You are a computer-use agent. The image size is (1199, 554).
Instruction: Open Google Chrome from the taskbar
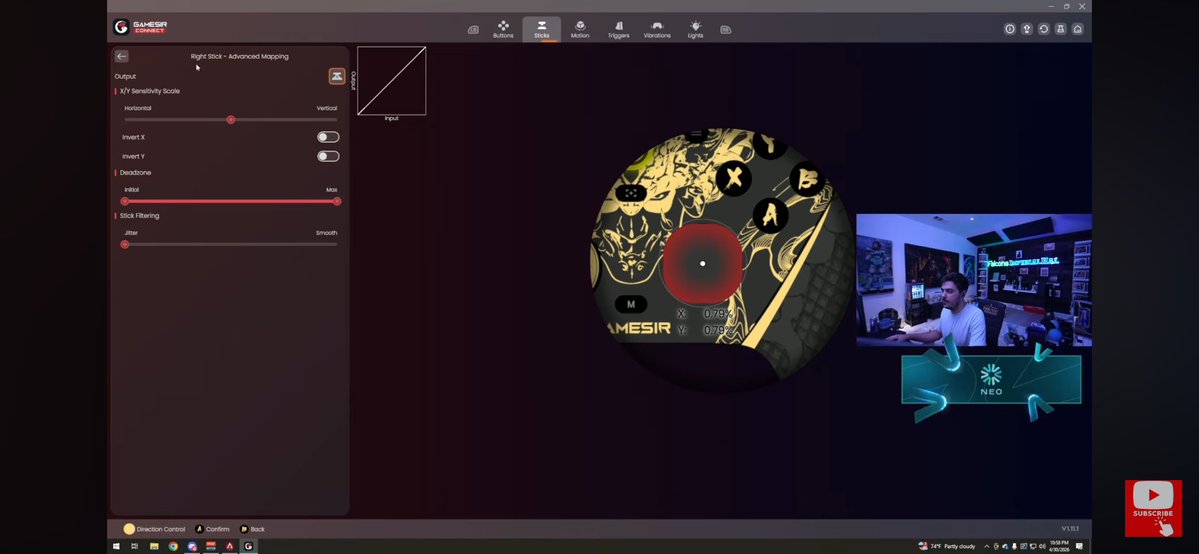pyautogui.click(x=173, y=546)
